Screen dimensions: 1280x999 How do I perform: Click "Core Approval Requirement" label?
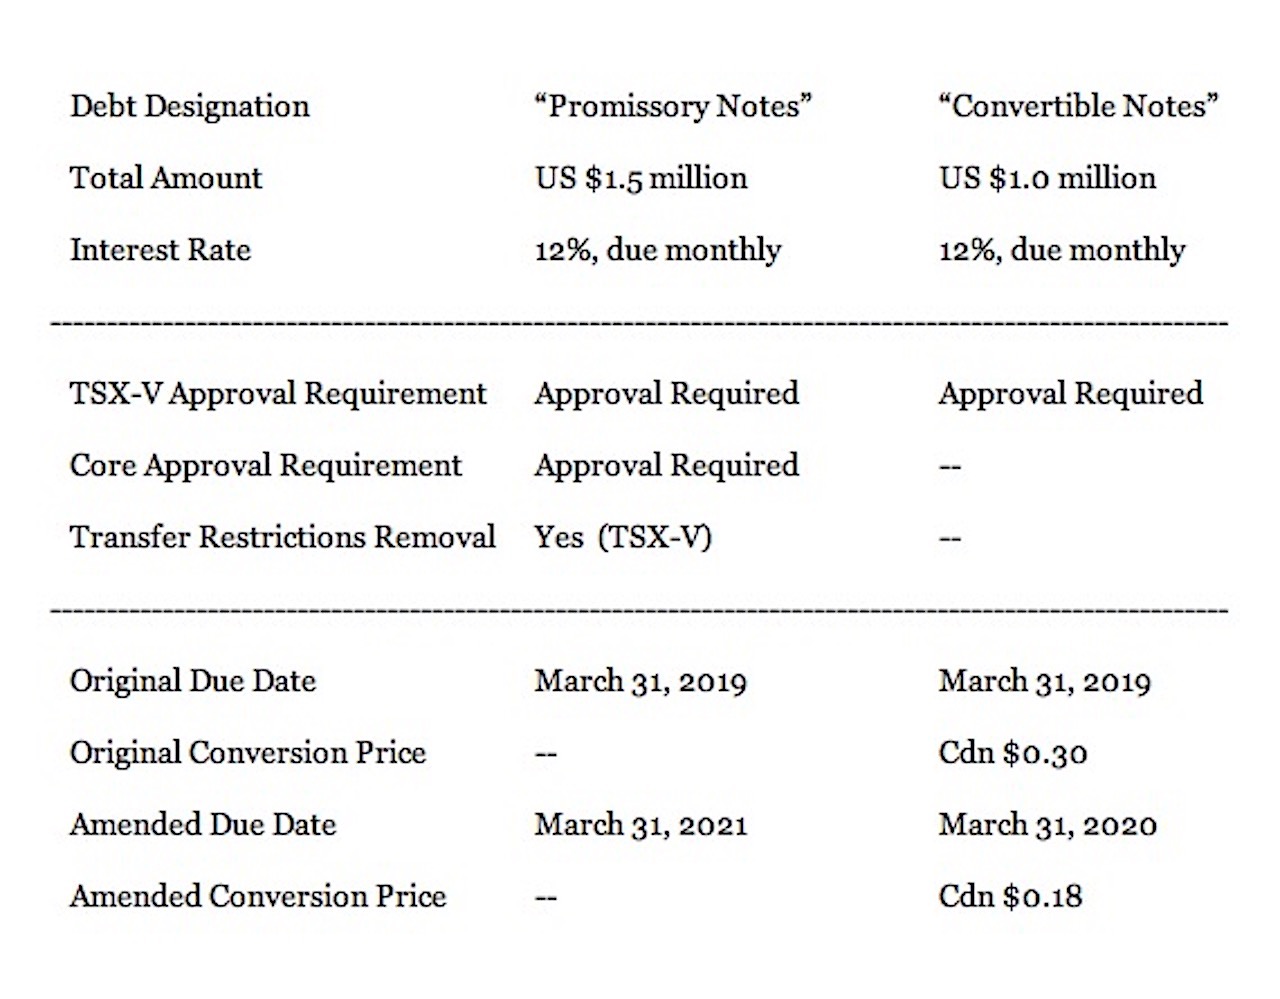(x=266, y=466)
